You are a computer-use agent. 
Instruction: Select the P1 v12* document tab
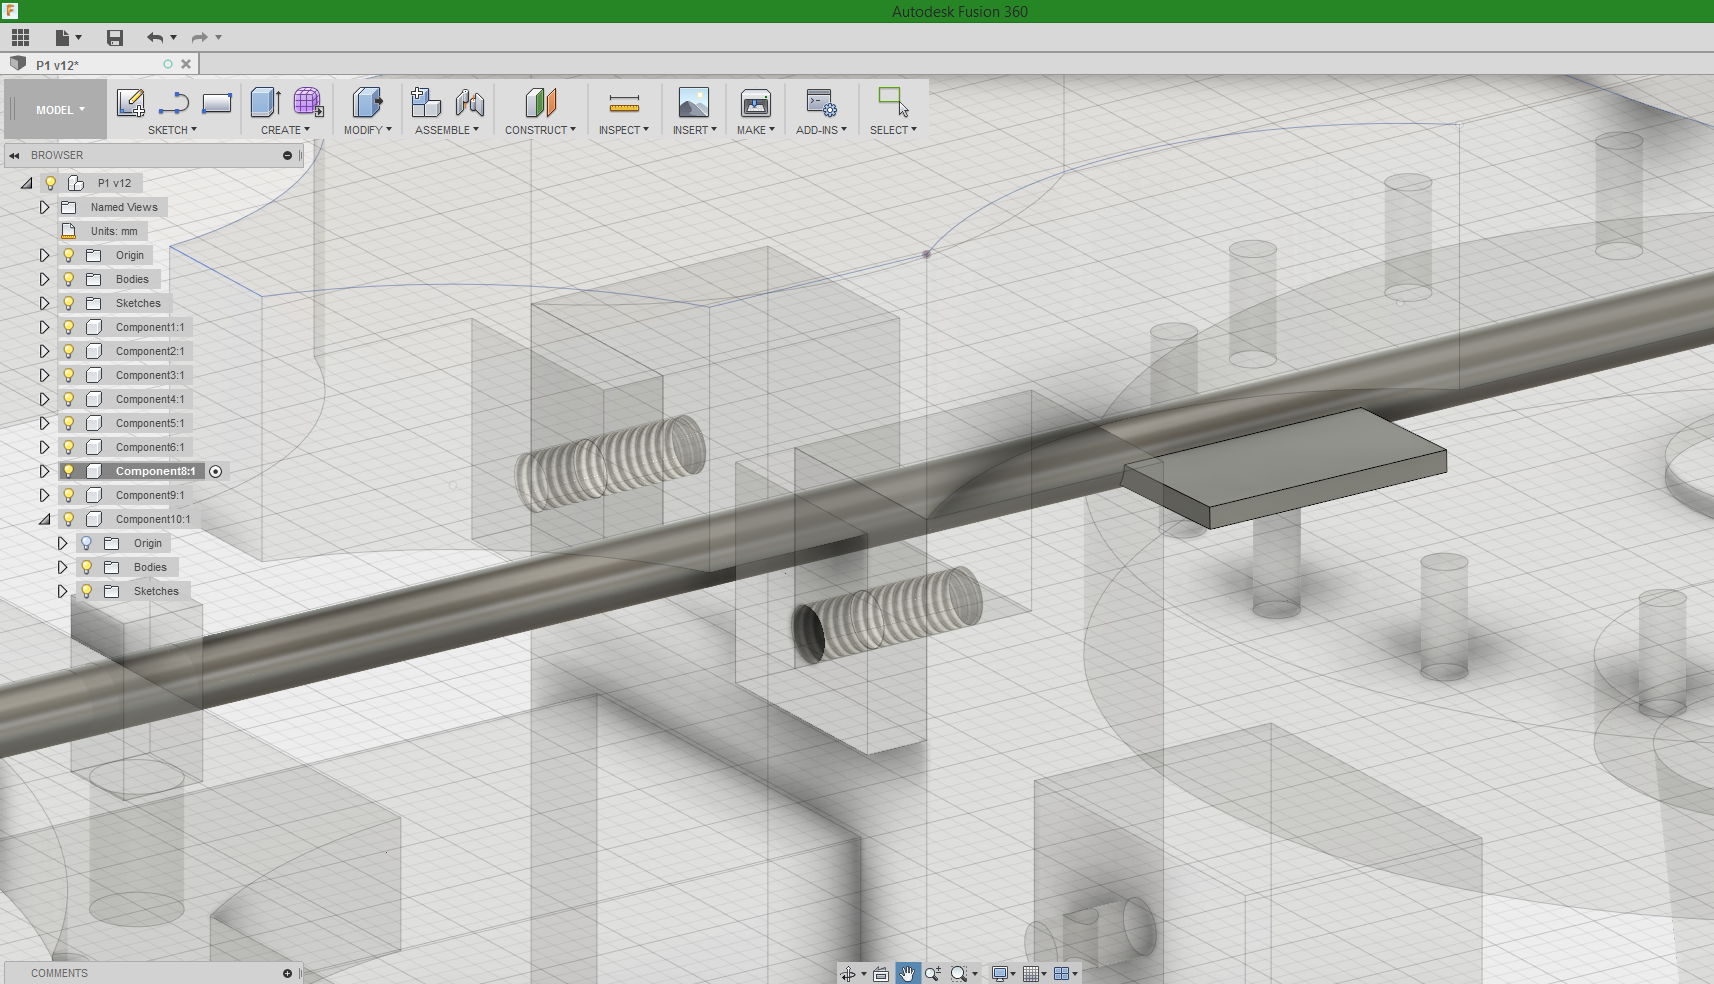click(x=58, y=65)
